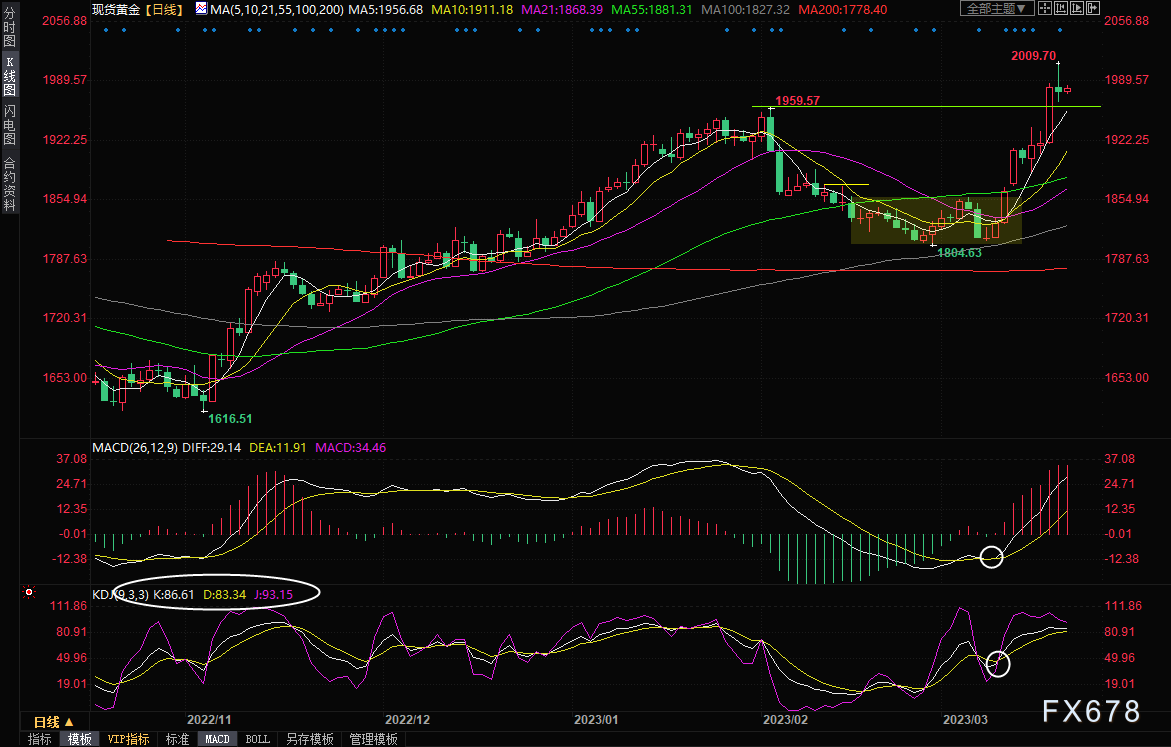
Task: Open the 全部主题 dropdown
Action: coord(997,8)
